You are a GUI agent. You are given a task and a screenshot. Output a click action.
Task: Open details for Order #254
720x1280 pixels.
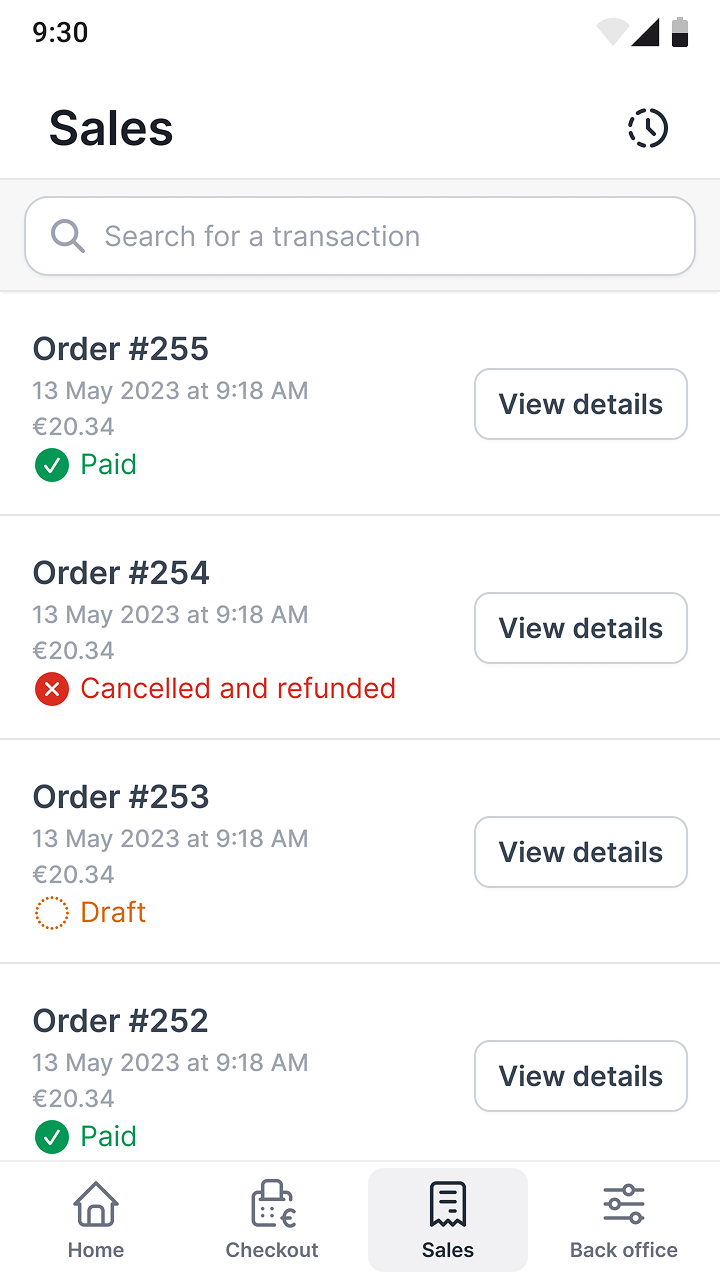tap(580, 628)
